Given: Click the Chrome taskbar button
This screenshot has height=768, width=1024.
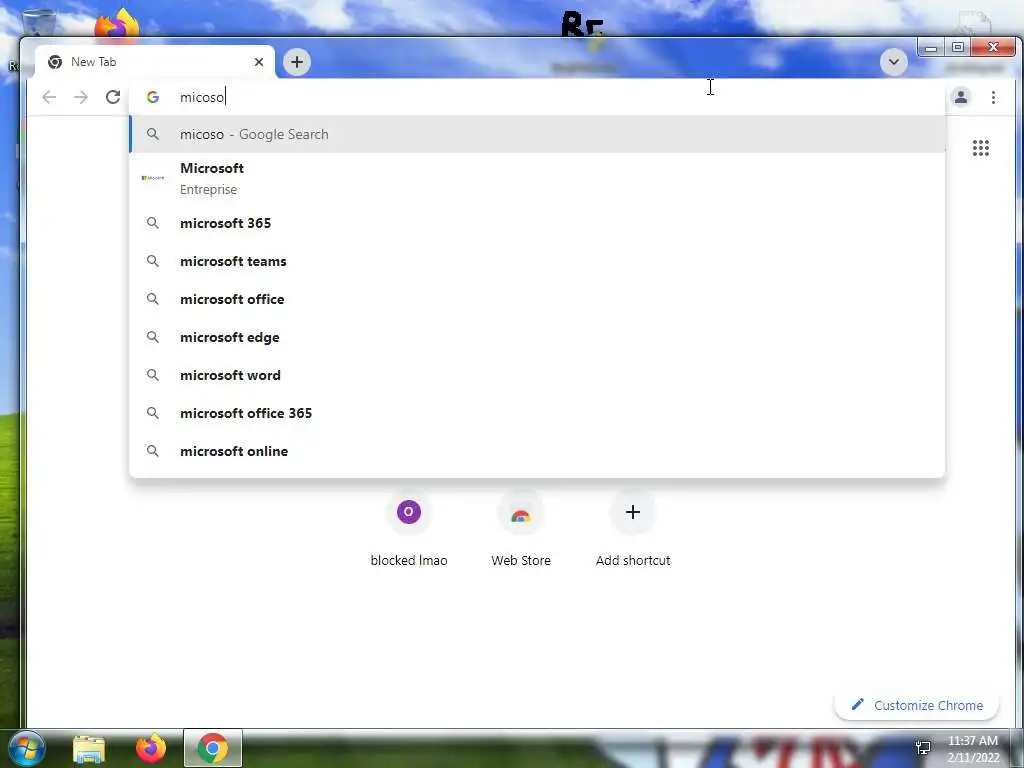Looking at the screenshot, I should (213, 748).
